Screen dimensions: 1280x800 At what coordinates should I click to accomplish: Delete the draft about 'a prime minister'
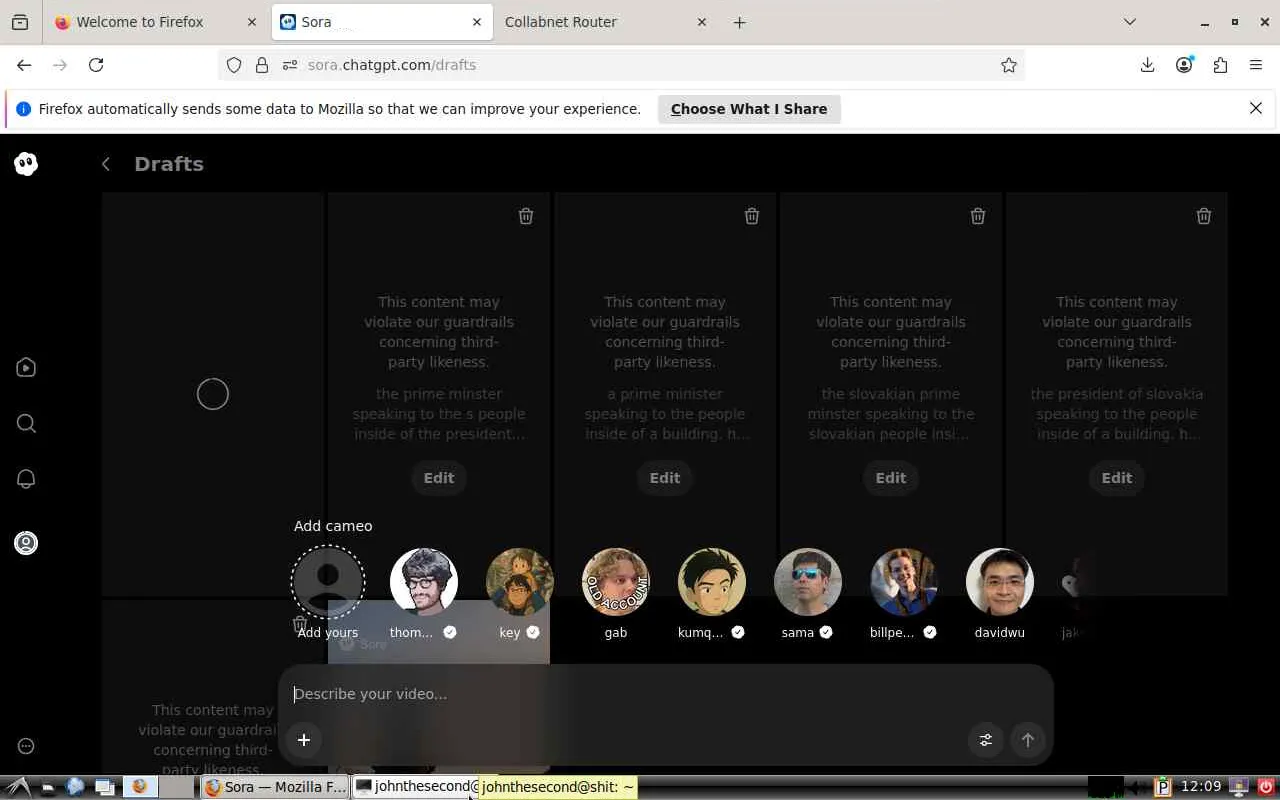click(752, 216)
